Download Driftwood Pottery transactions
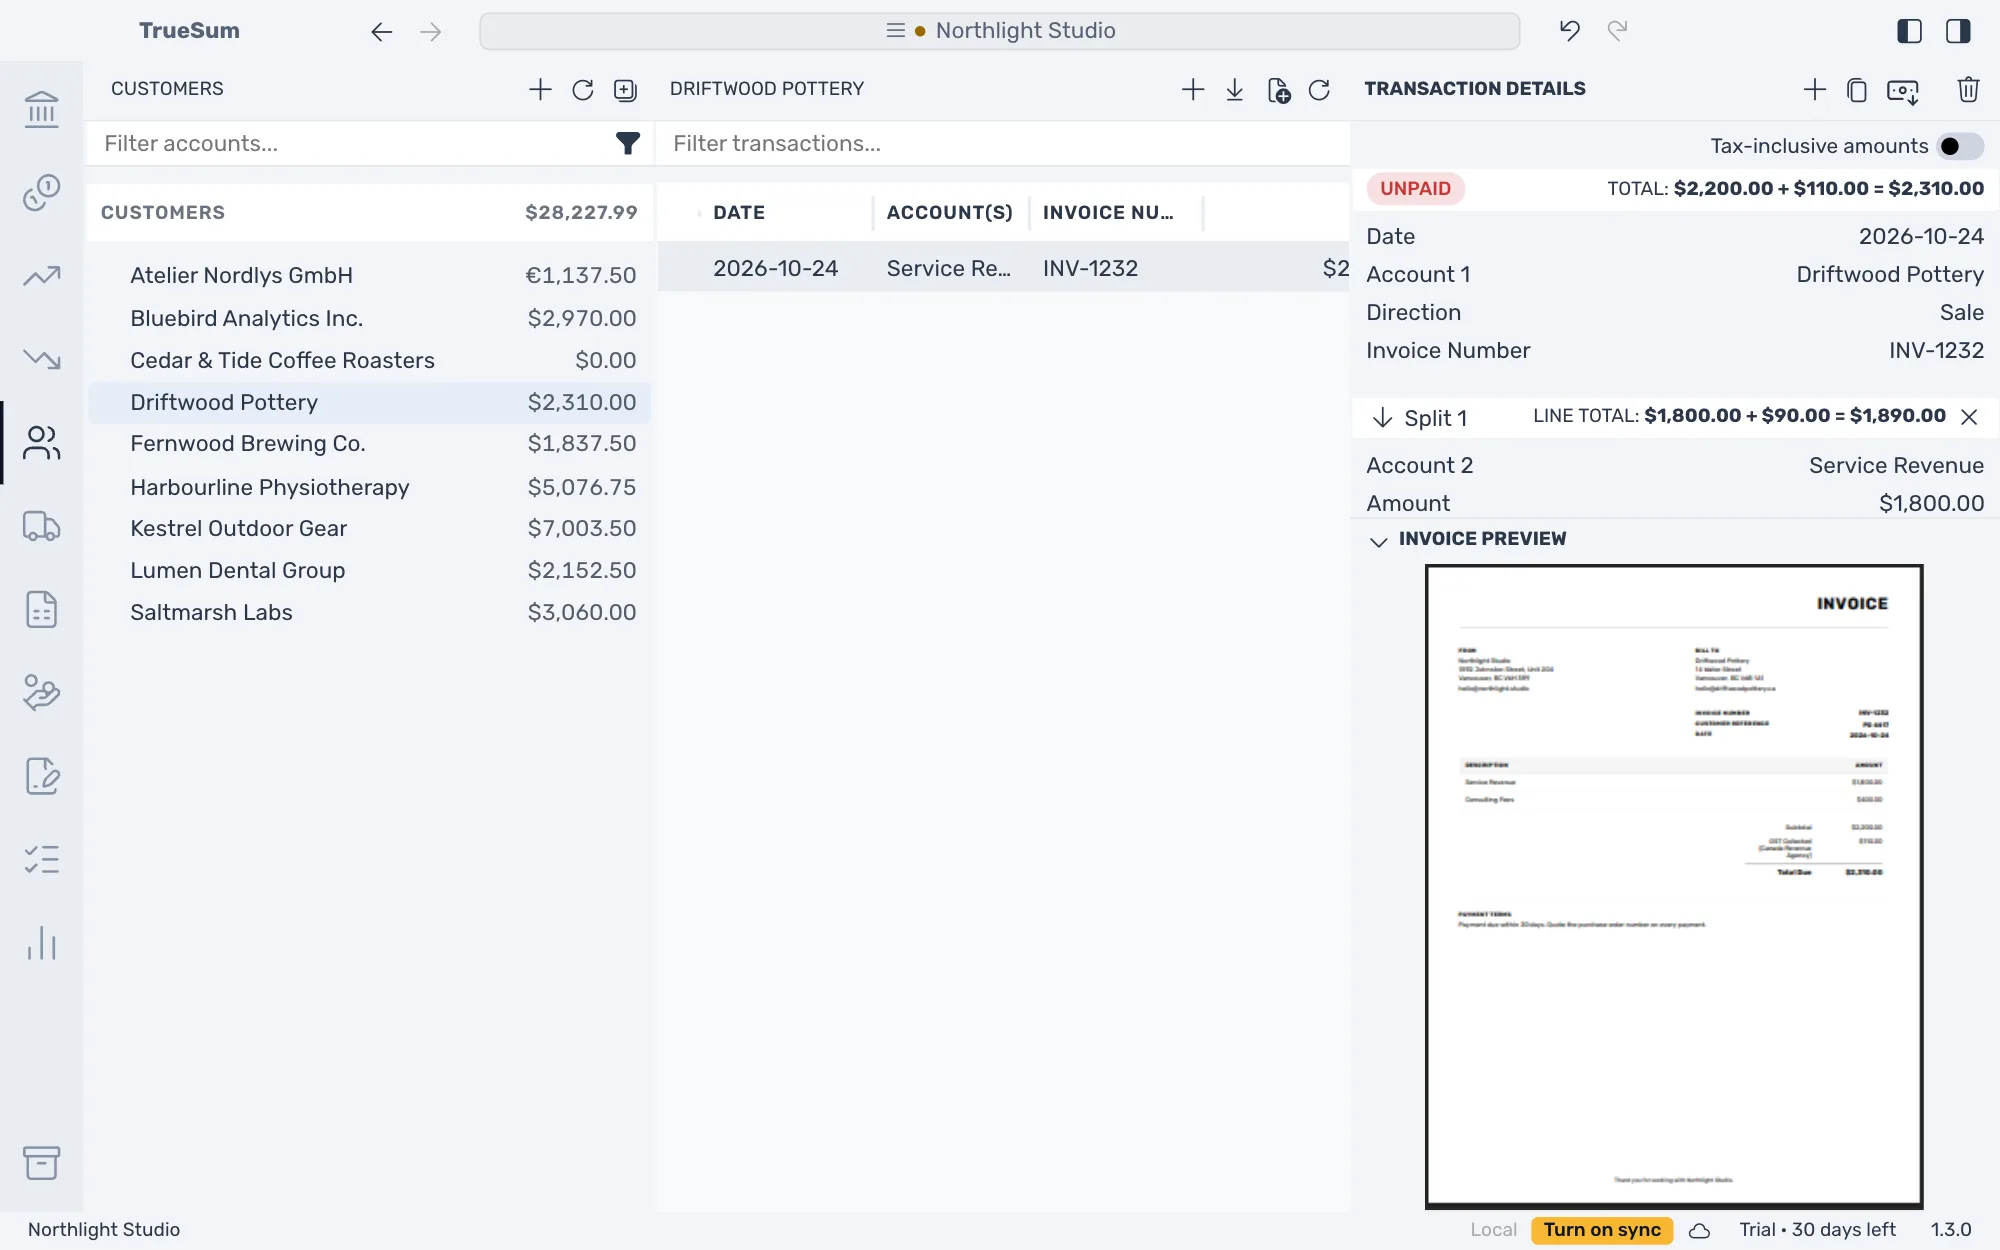The image size is (2000, 1250). (x=1235, y=89)
